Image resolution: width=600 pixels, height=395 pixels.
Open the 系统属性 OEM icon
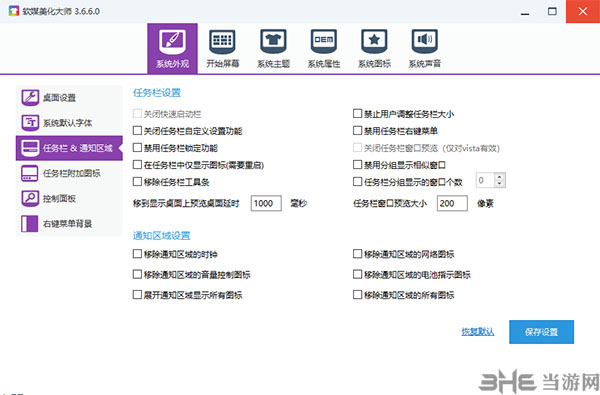tap(324, 42)
